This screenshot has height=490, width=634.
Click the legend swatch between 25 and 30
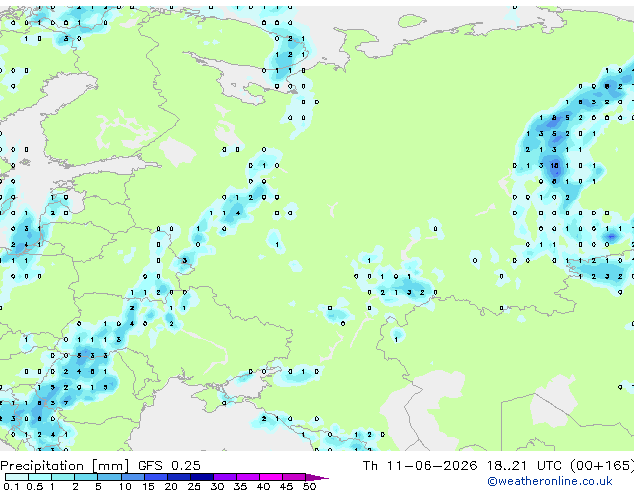tap(201, 477)
